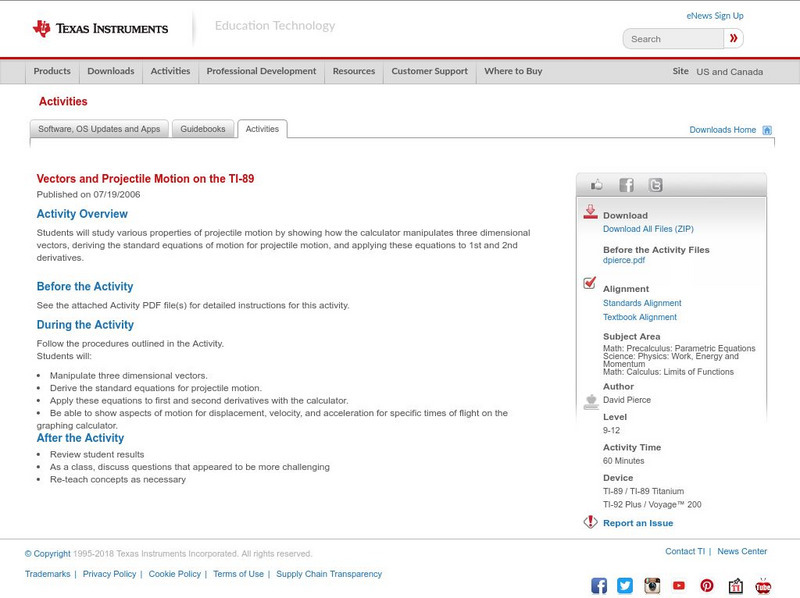Click the After the Activity heading
The image size is (800, 598).
[80, 438]
